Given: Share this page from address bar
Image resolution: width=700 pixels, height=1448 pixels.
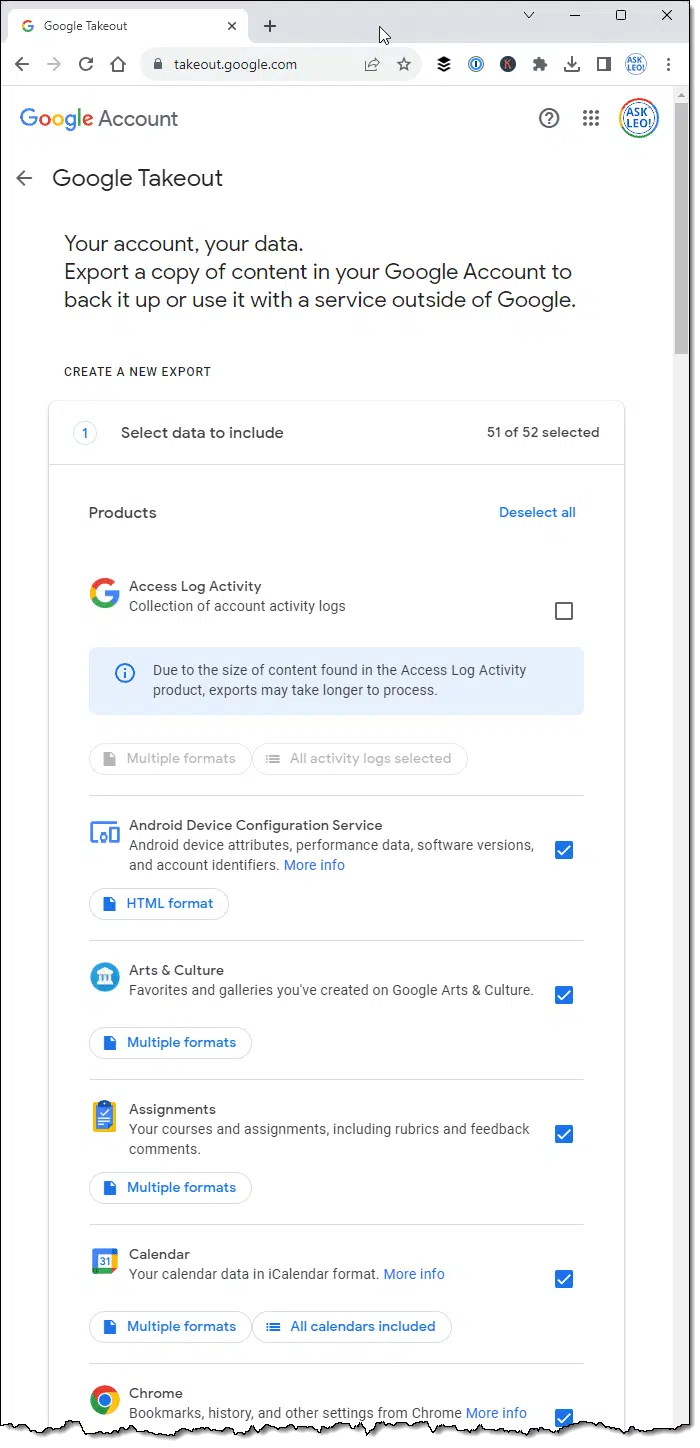Looking at the screenshot, I should [x=372, y=64].
